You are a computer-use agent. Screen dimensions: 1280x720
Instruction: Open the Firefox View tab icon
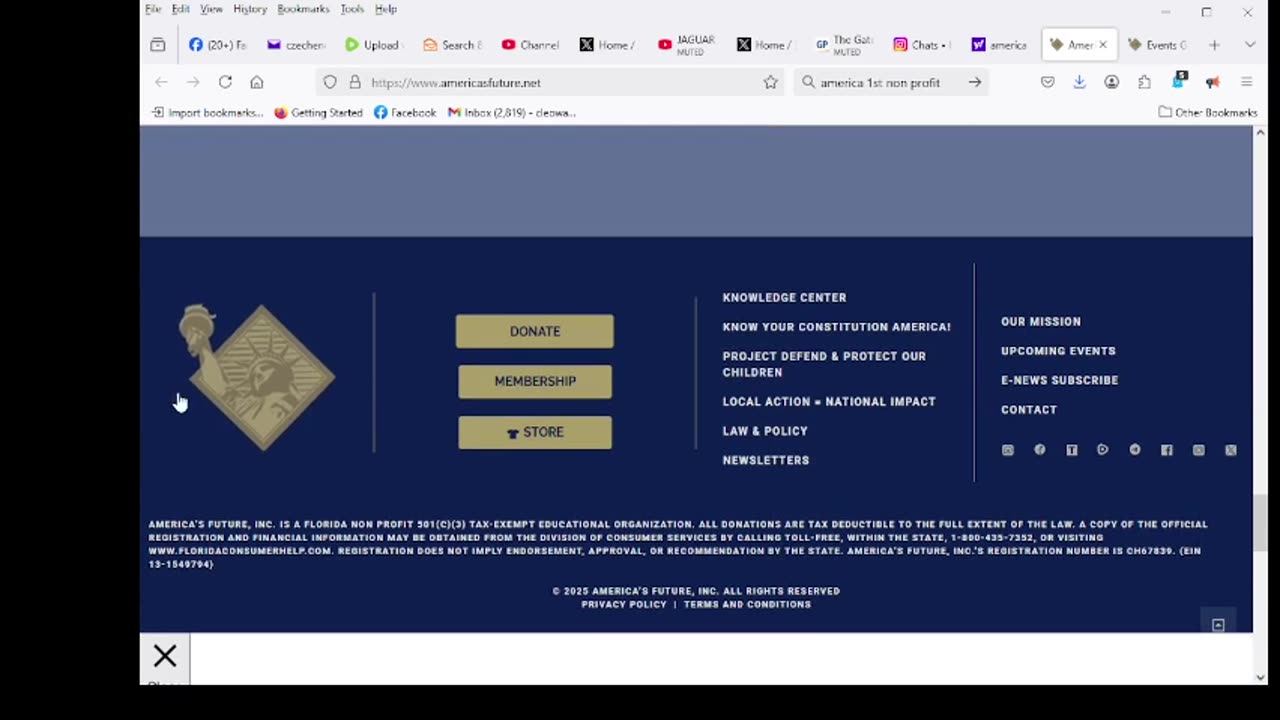(x=158, y=45)
